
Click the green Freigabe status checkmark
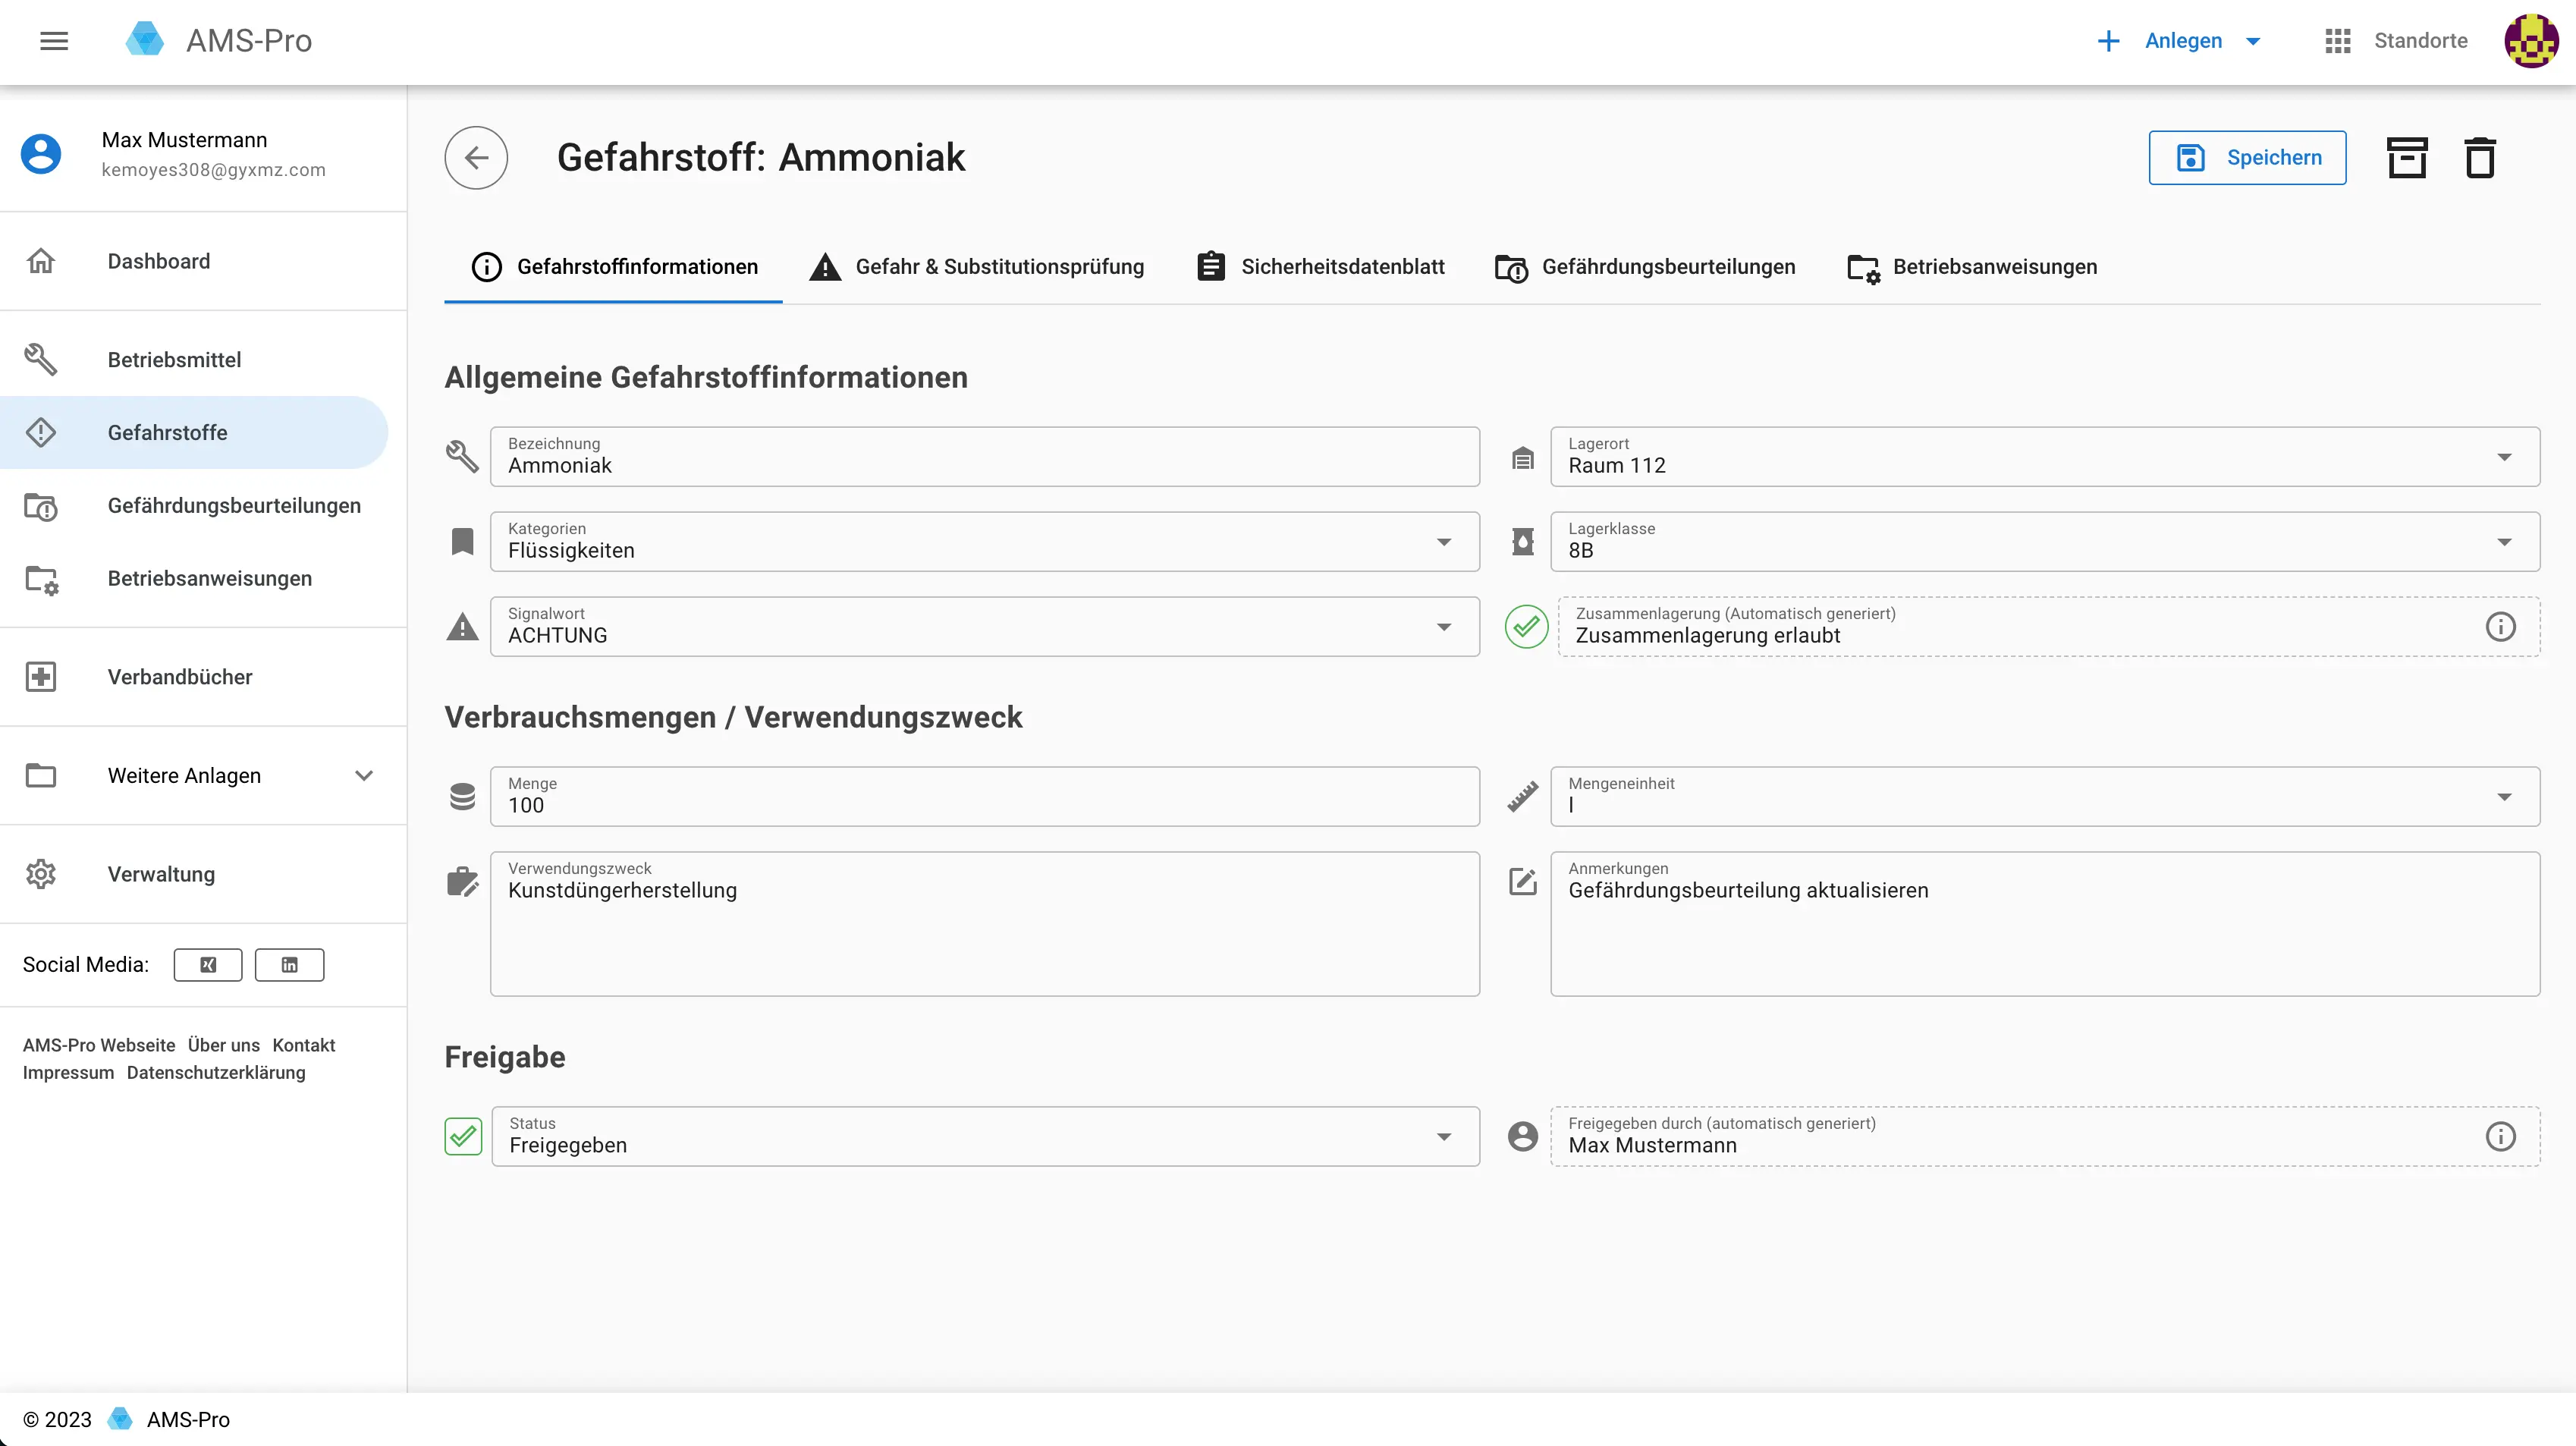point(463,1137)
